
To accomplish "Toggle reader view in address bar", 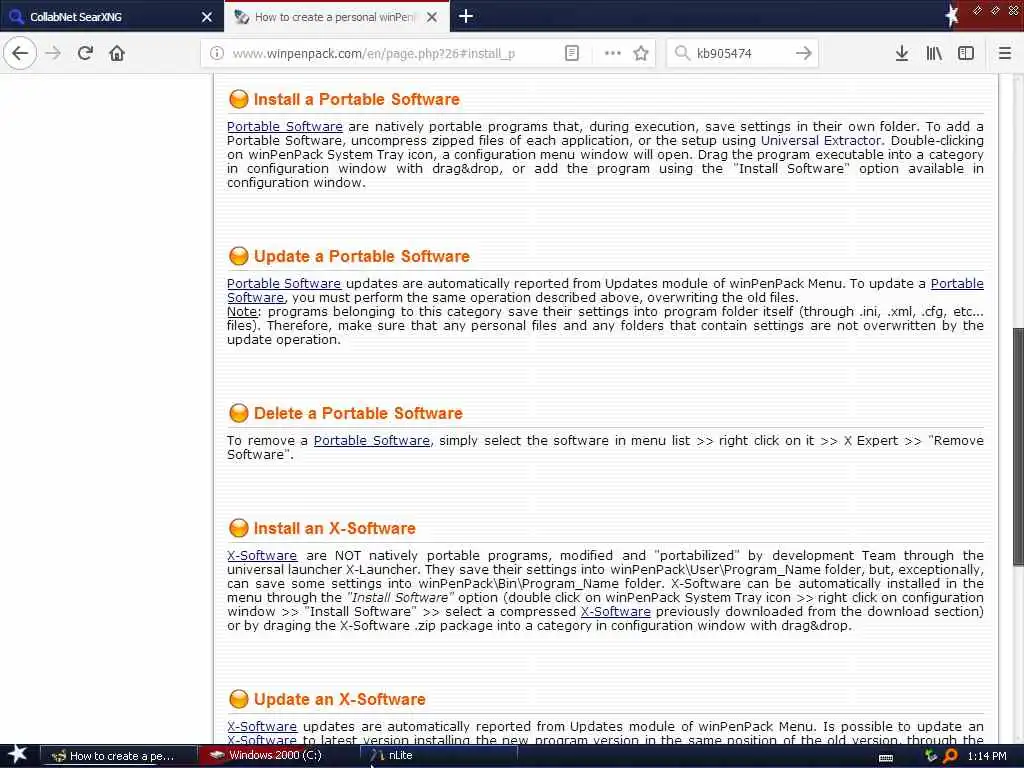I will click(571, 54).
